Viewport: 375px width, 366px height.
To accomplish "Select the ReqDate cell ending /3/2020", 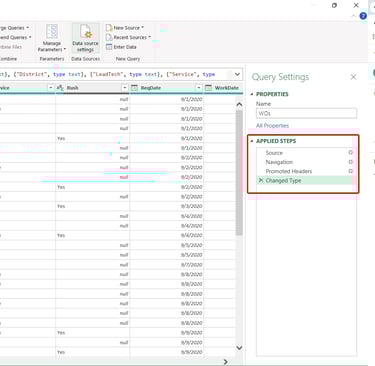I will tap(166, 206).
